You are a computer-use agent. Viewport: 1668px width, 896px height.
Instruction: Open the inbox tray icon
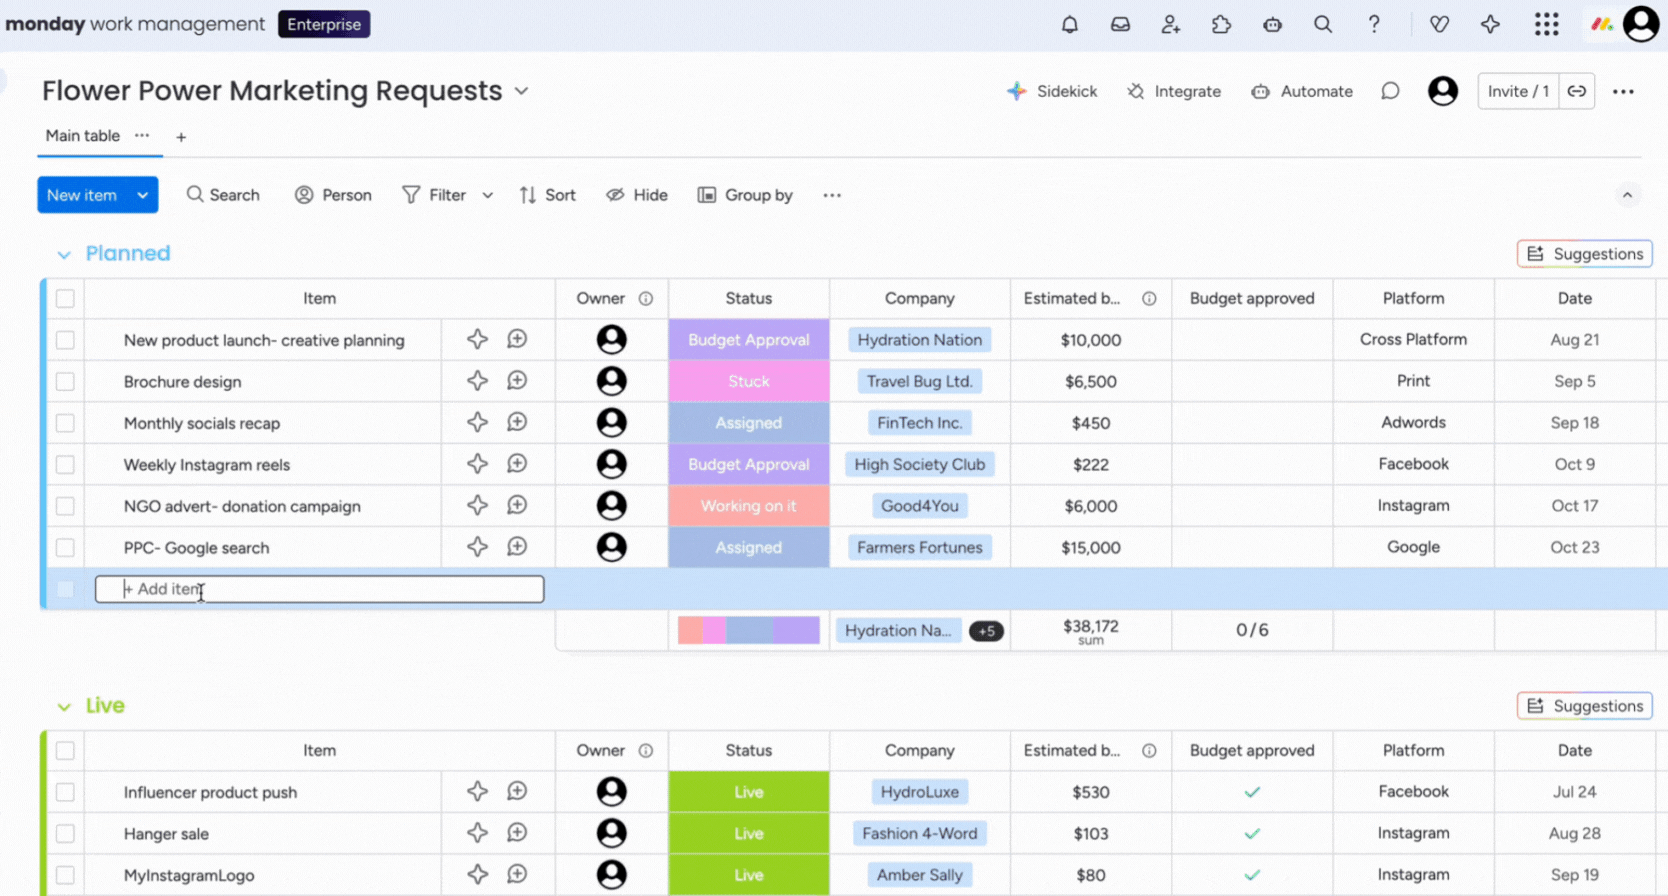pos(1120,25)
